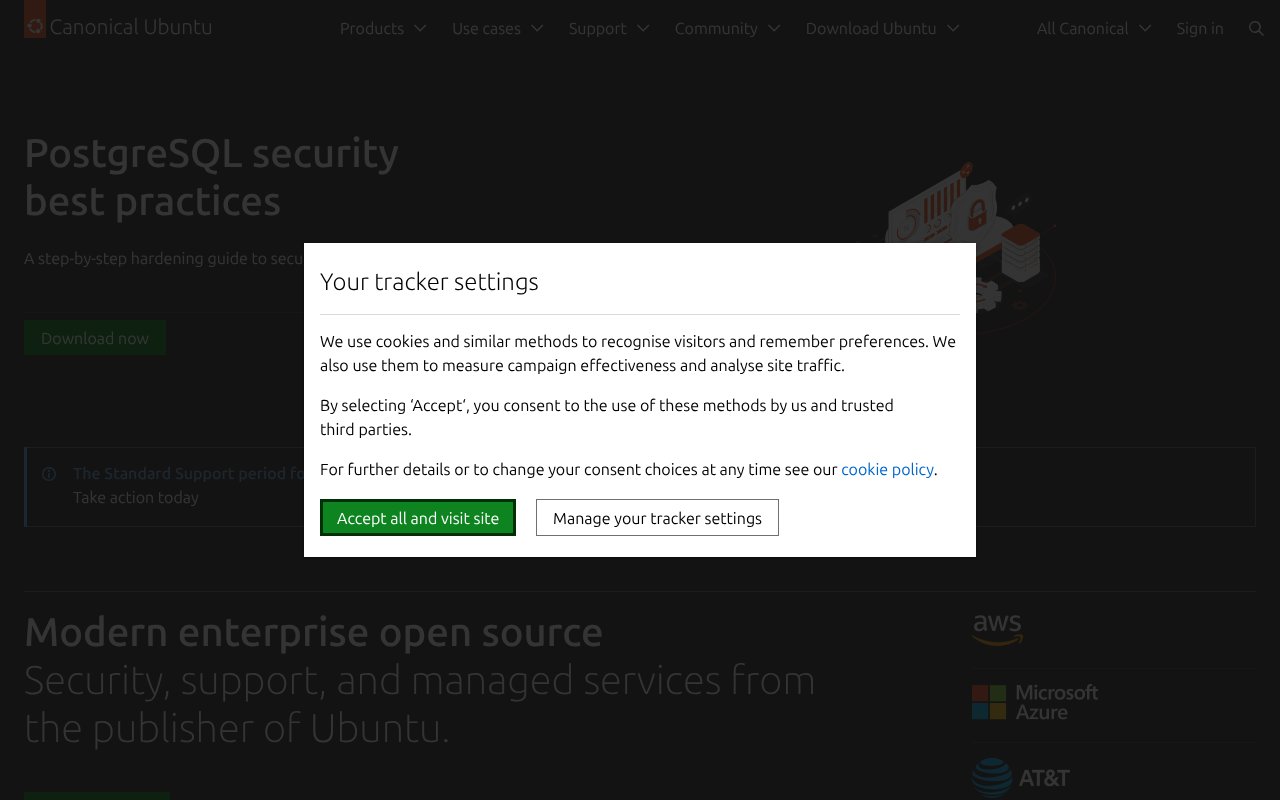1280x800 pixels.
Task: Click the Ubuntu logo icon
Action: (x=35, y=24)
